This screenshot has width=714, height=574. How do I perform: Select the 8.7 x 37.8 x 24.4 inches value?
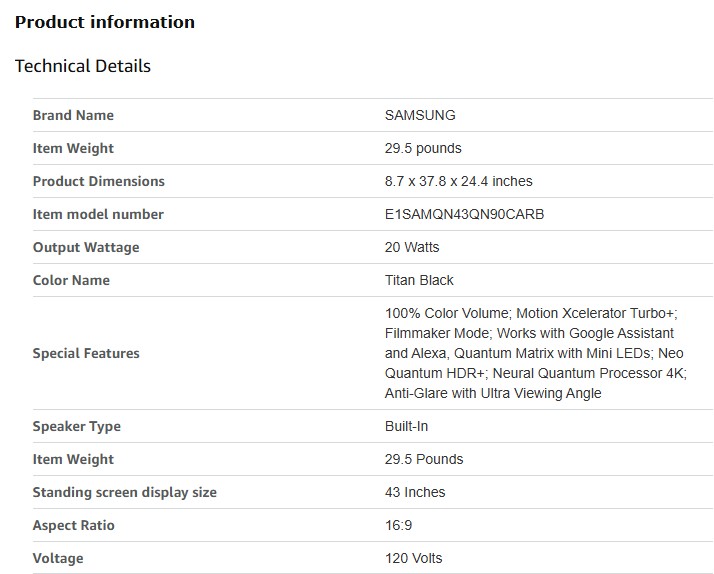click(x=458, y=181)
